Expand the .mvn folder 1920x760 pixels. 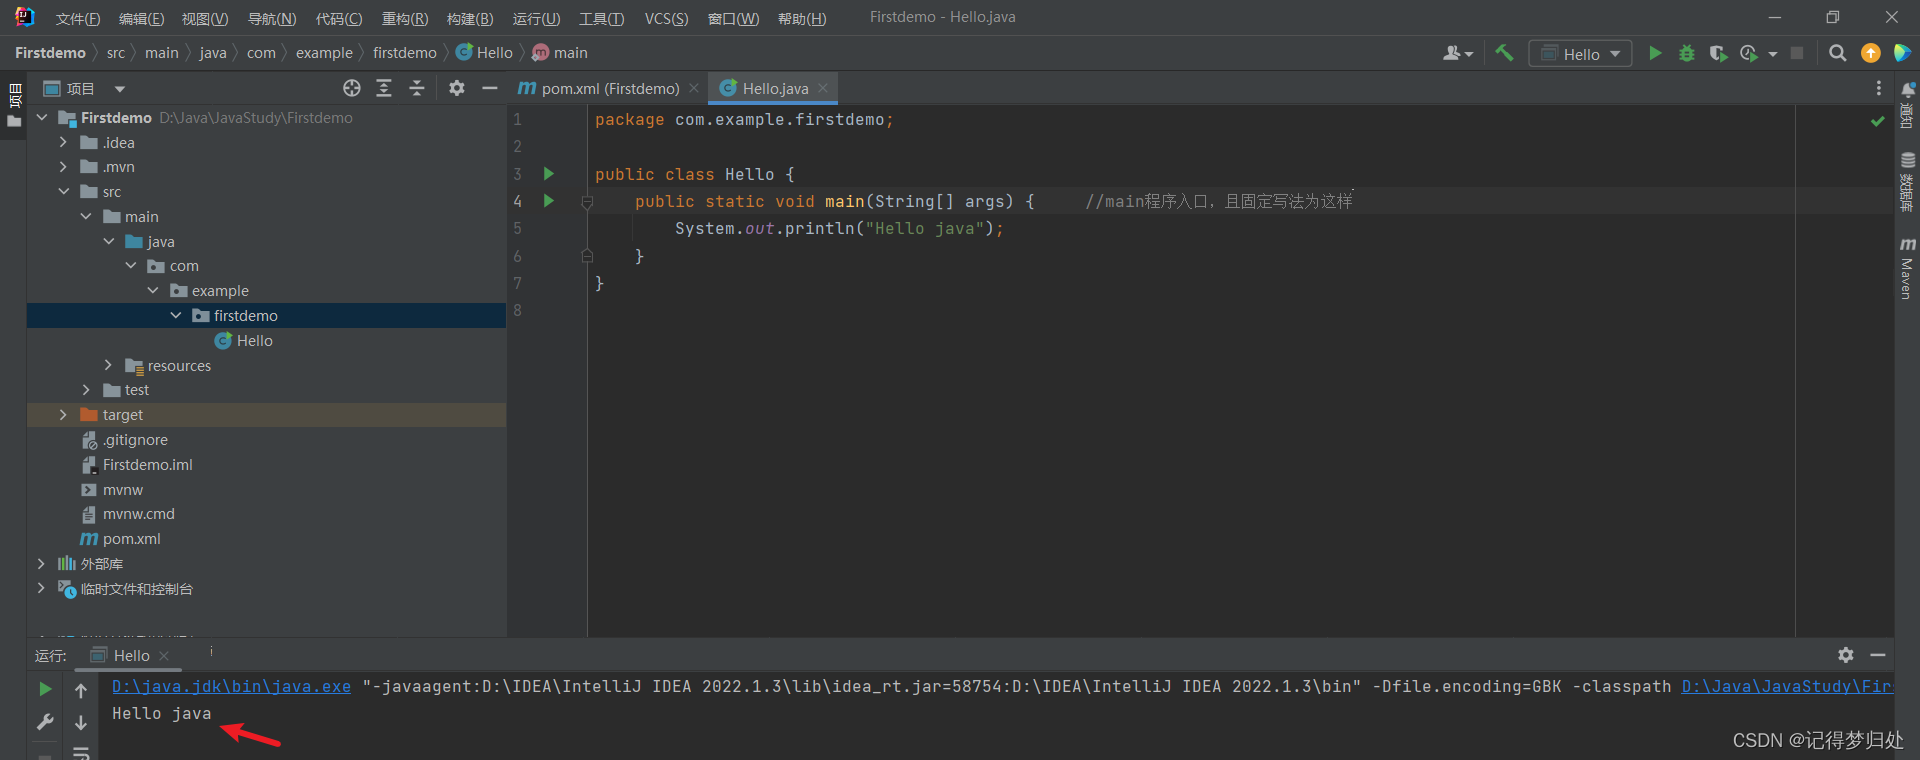(63, 167)
